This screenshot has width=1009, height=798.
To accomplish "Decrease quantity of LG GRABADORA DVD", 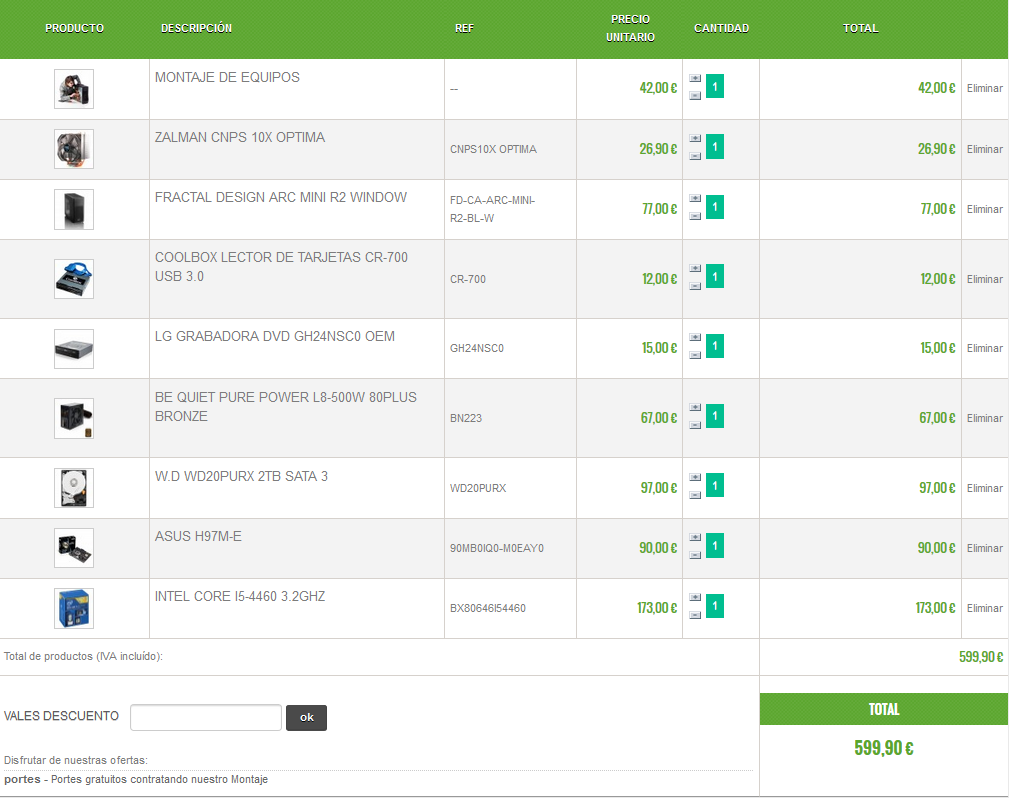I will [x=695, y=355].
